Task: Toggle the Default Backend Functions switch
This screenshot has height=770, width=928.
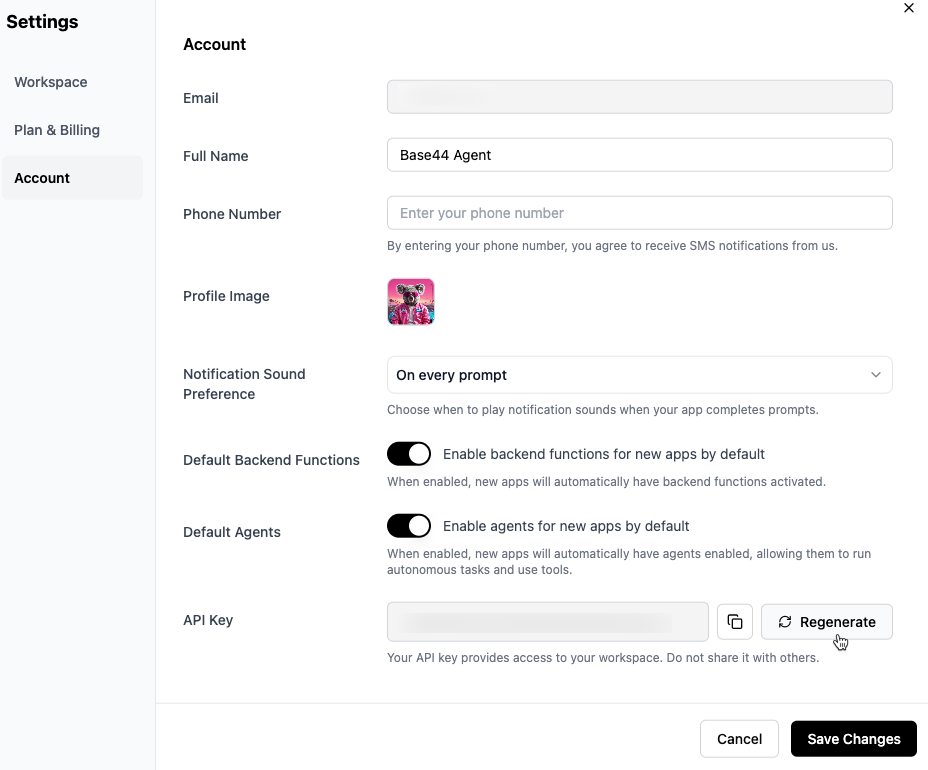Action: click(409, 453)
